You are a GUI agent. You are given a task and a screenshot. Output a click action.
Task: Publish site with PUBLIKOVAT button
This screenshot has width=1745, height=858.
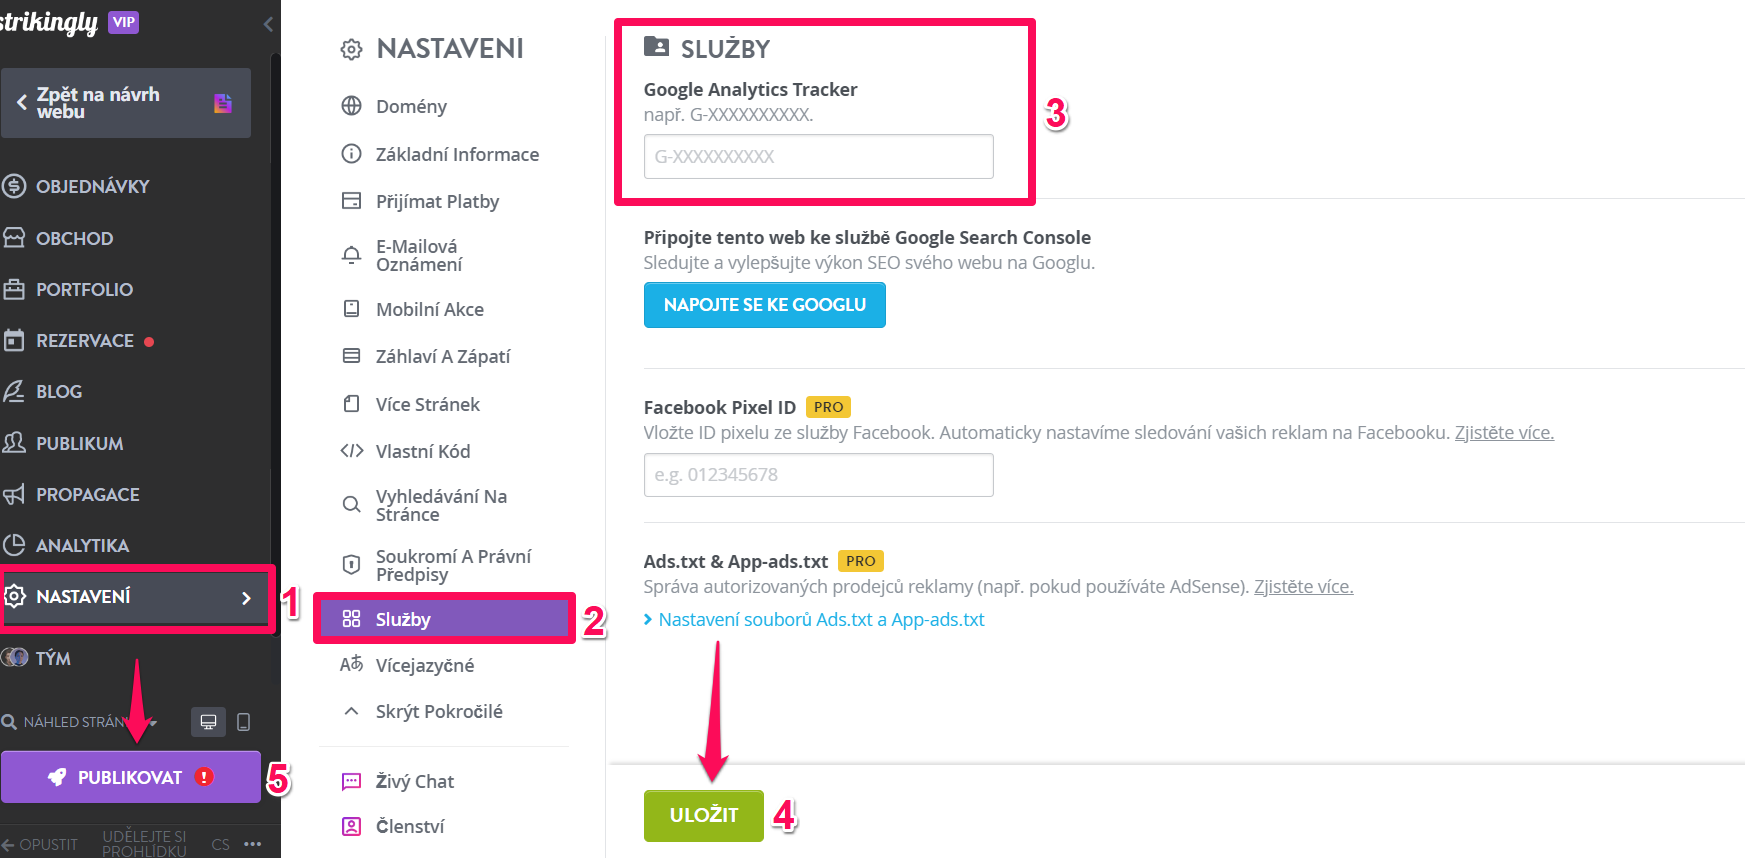pyautogui.click(x=131, y=777)
